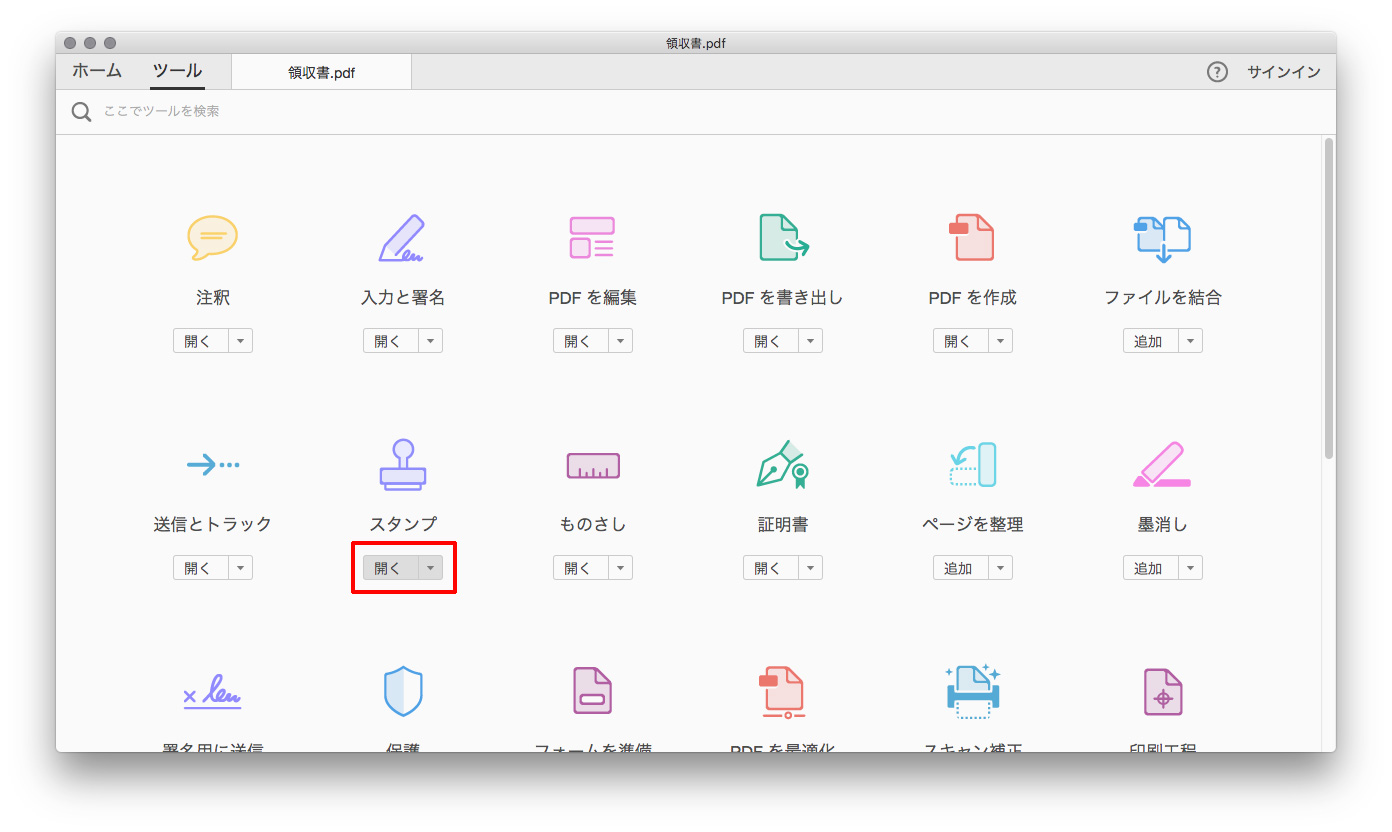Select the Fill & Sign (入力と署名) pen icon

tap(402, 238)
